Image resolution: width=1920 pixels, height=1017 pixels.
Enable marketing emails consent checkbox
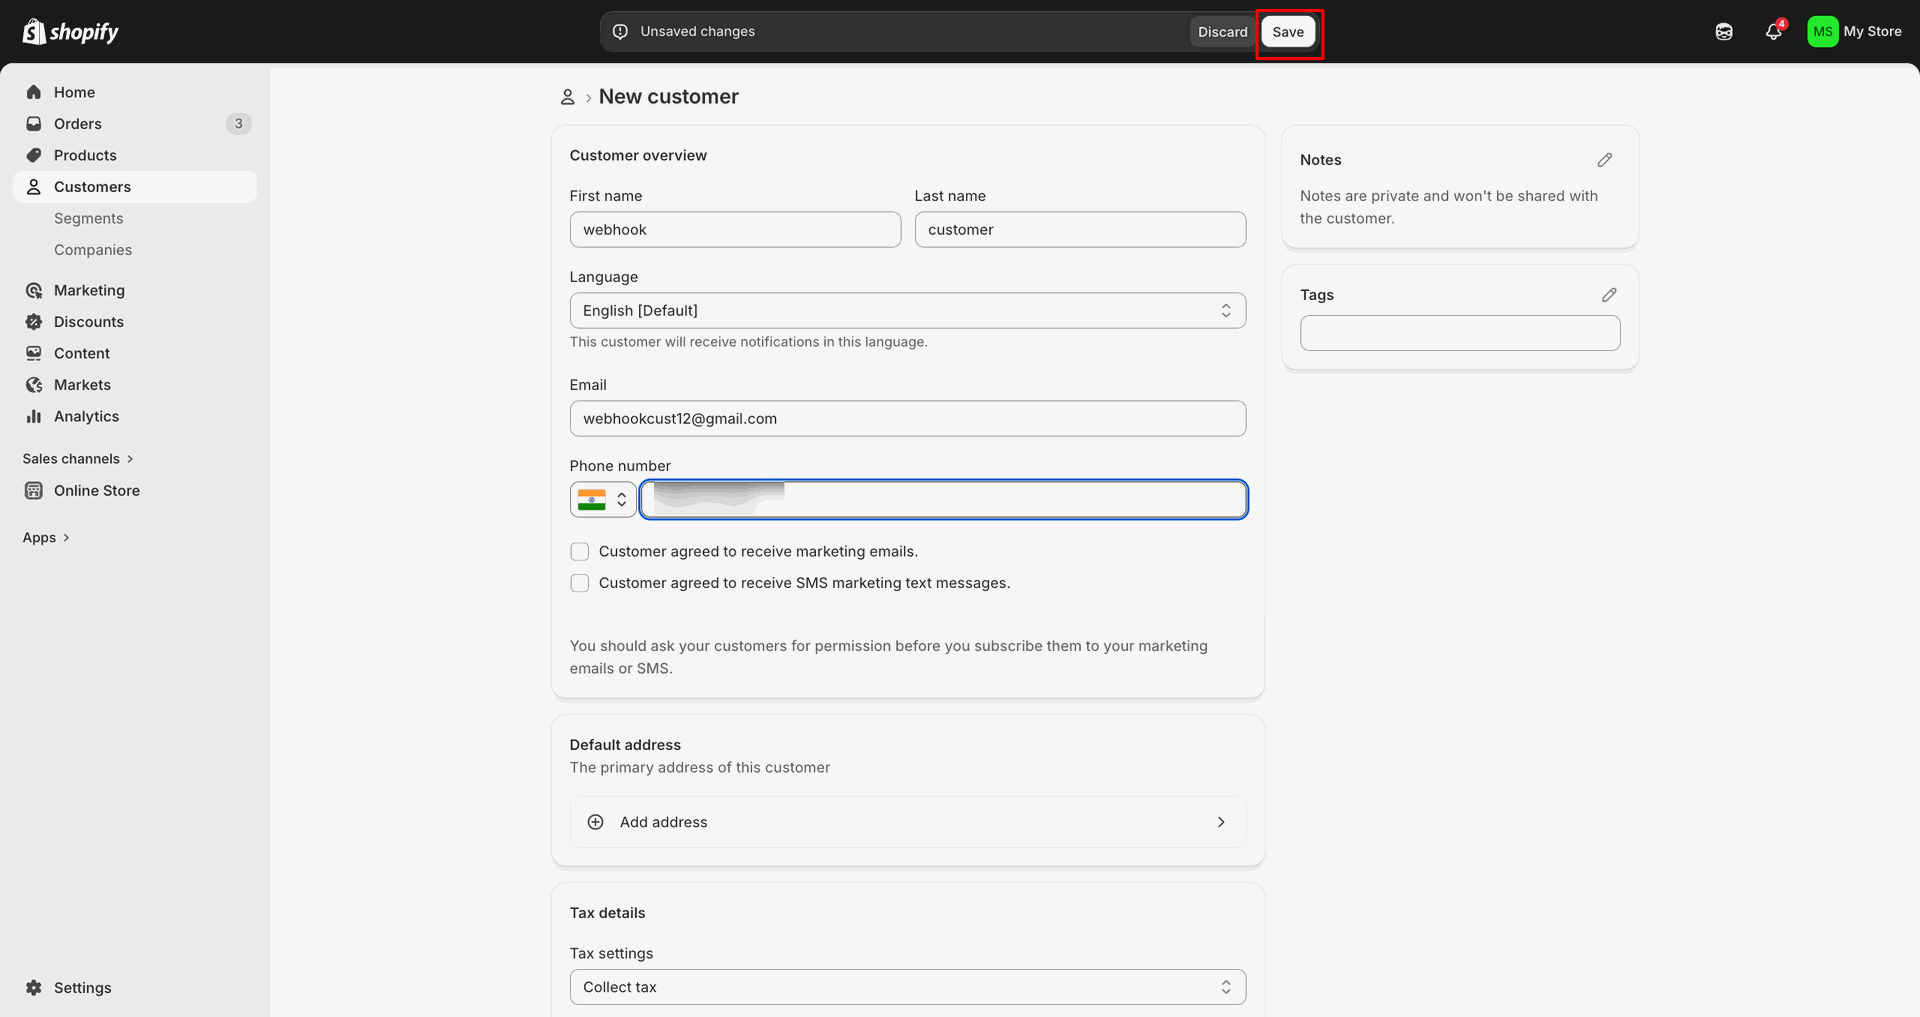(x=580, y=552)
